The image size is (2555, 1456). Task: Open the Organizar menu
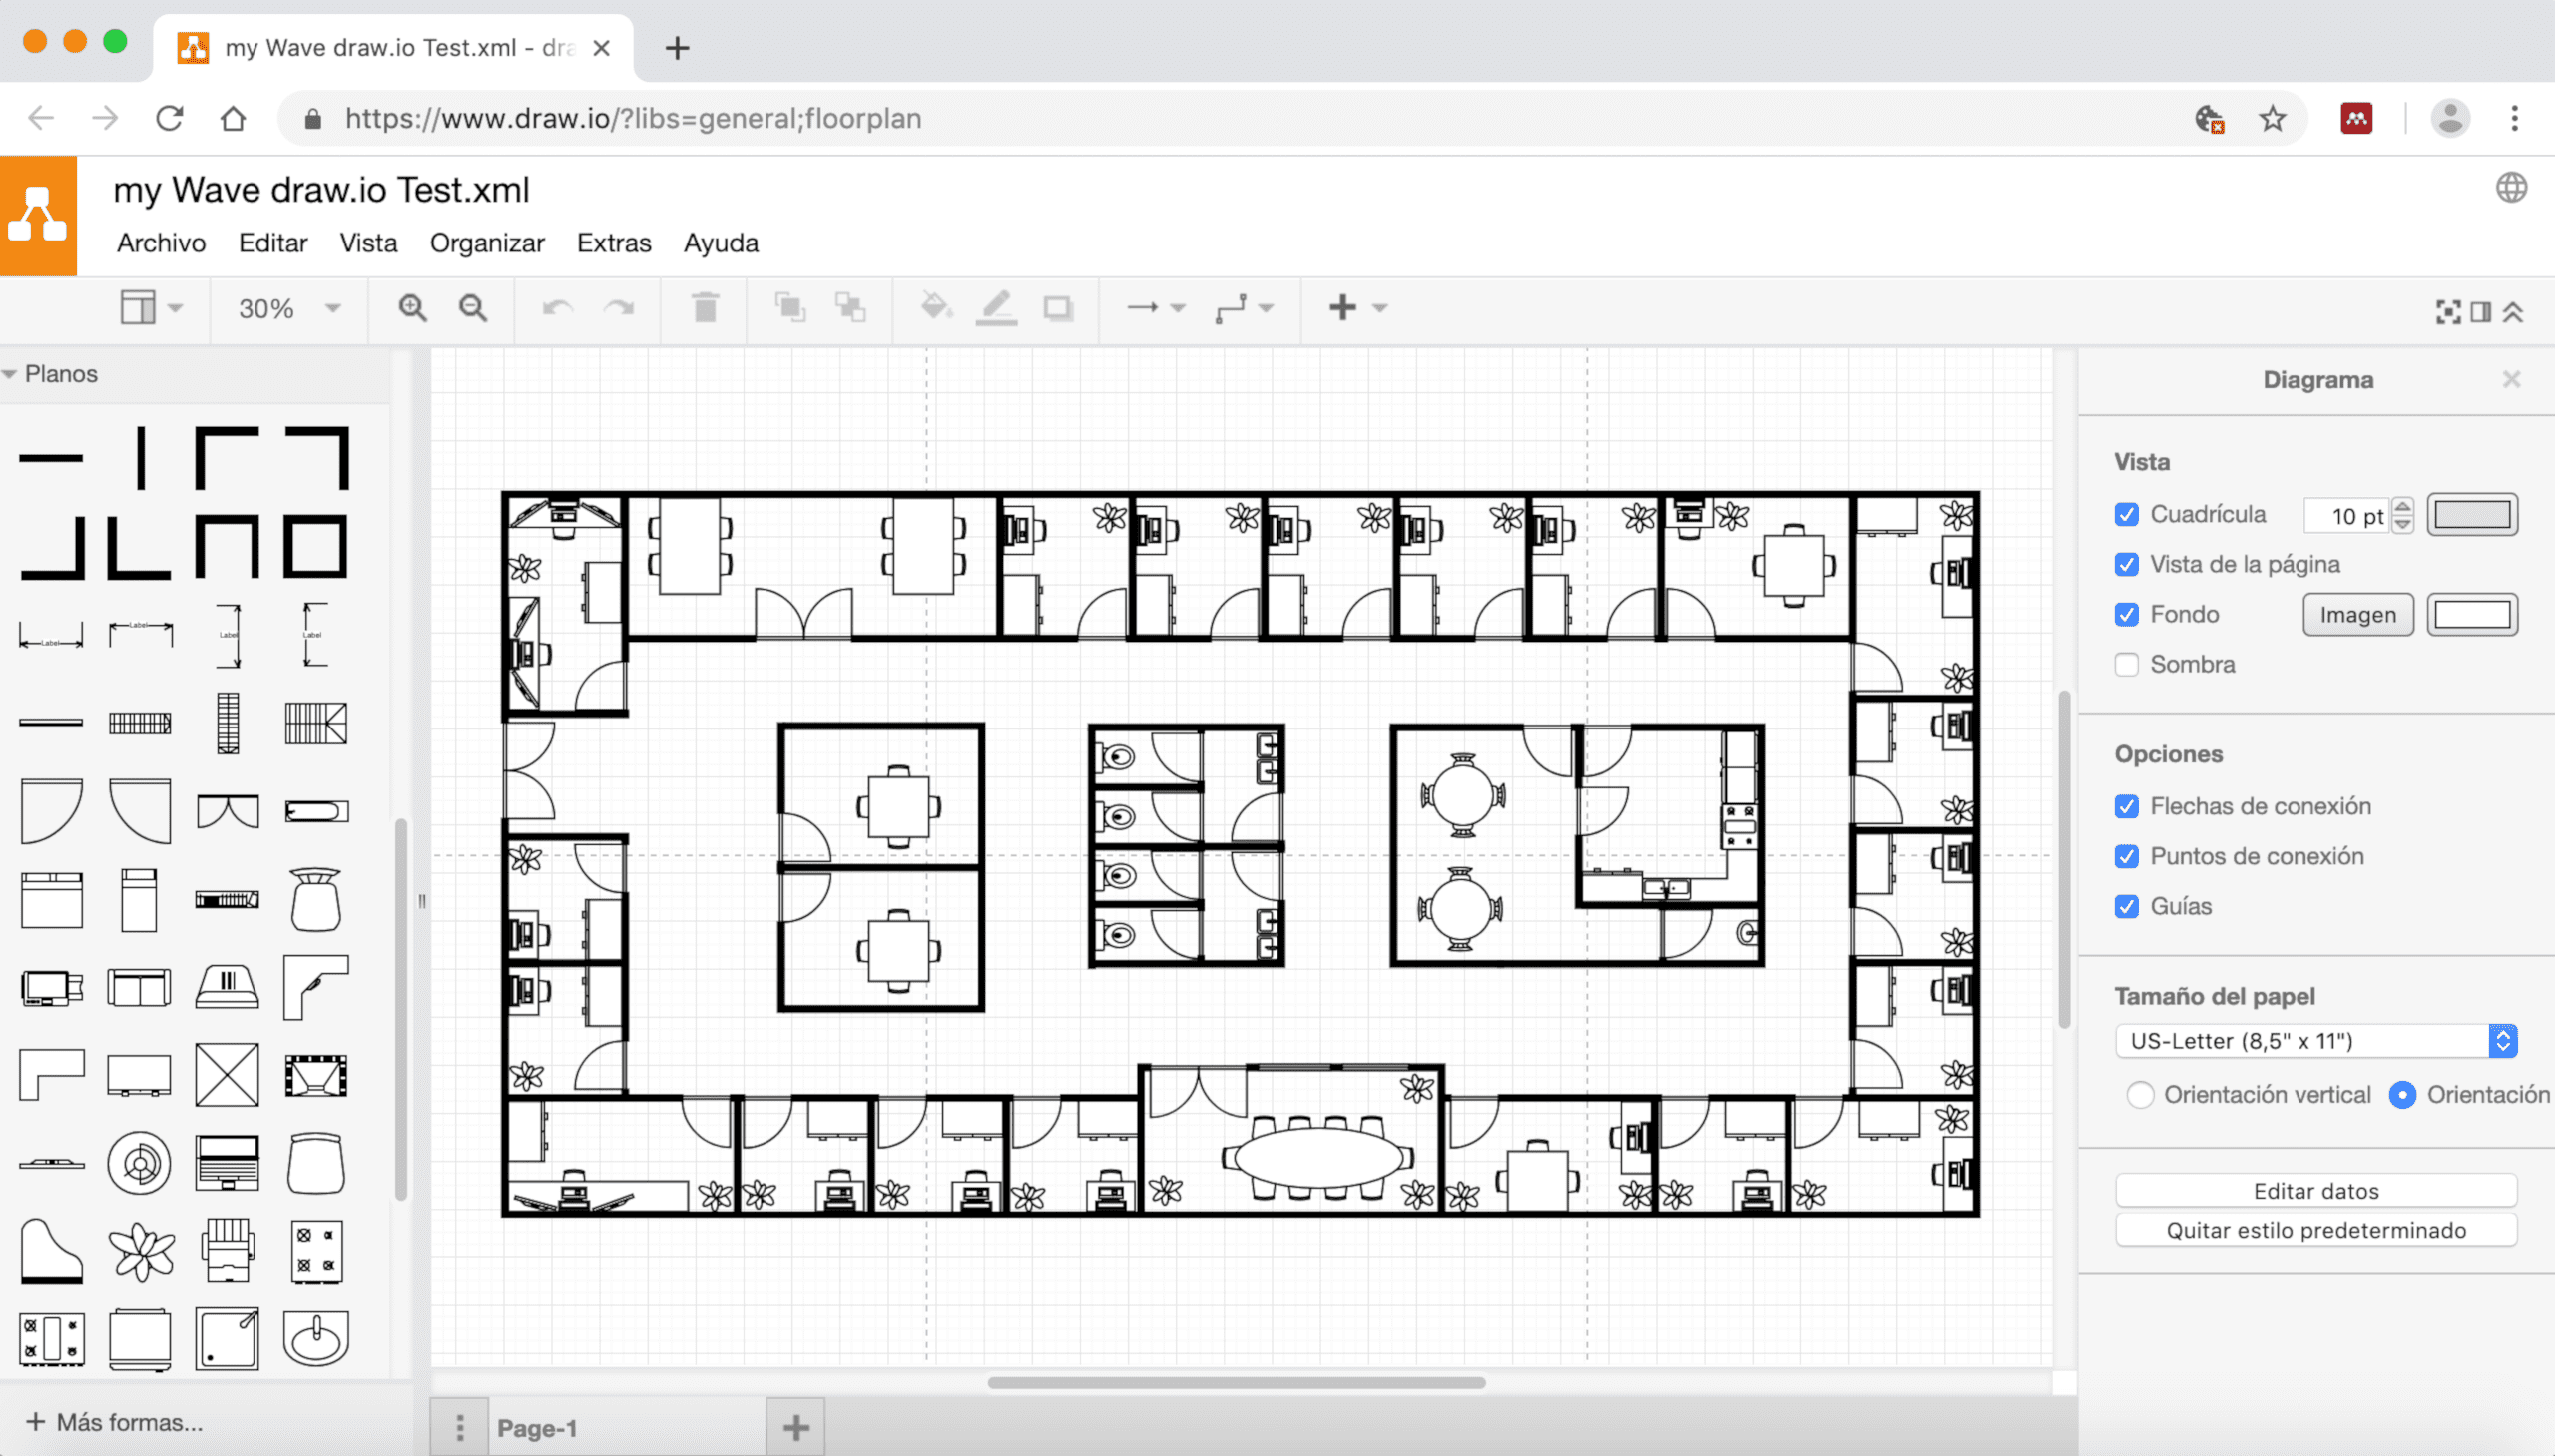click(487, 243)
